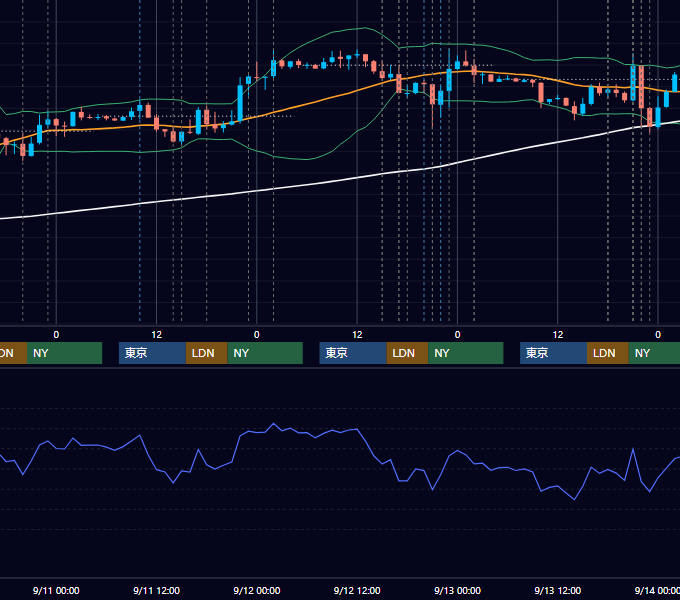
Task: Select the tall blue candlestick just before 9/12 00:00
Action: tap(240, 102)
